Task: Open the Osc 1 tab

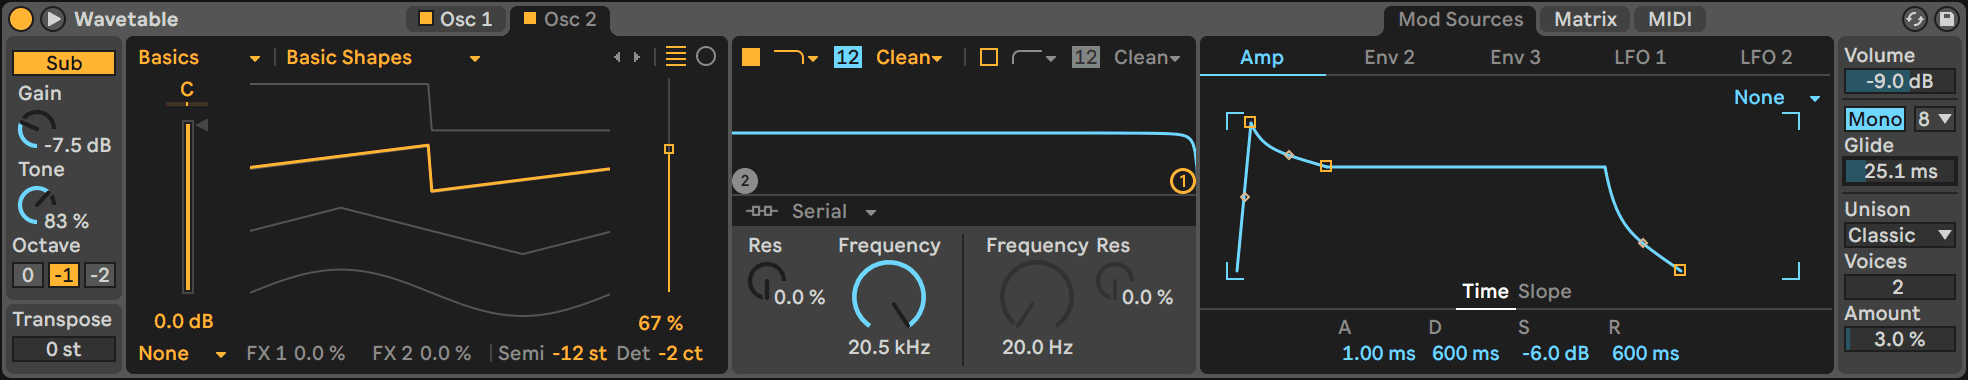Action: click(457, 19)
